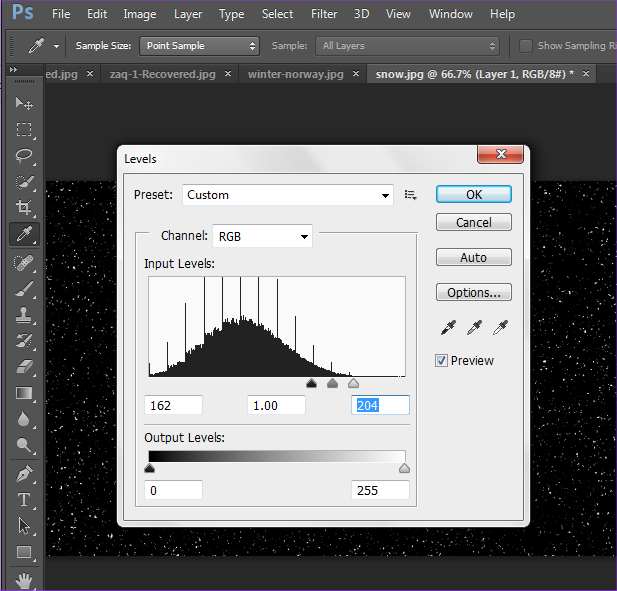Click the white point eyedropper in Levels

[501, 328]
